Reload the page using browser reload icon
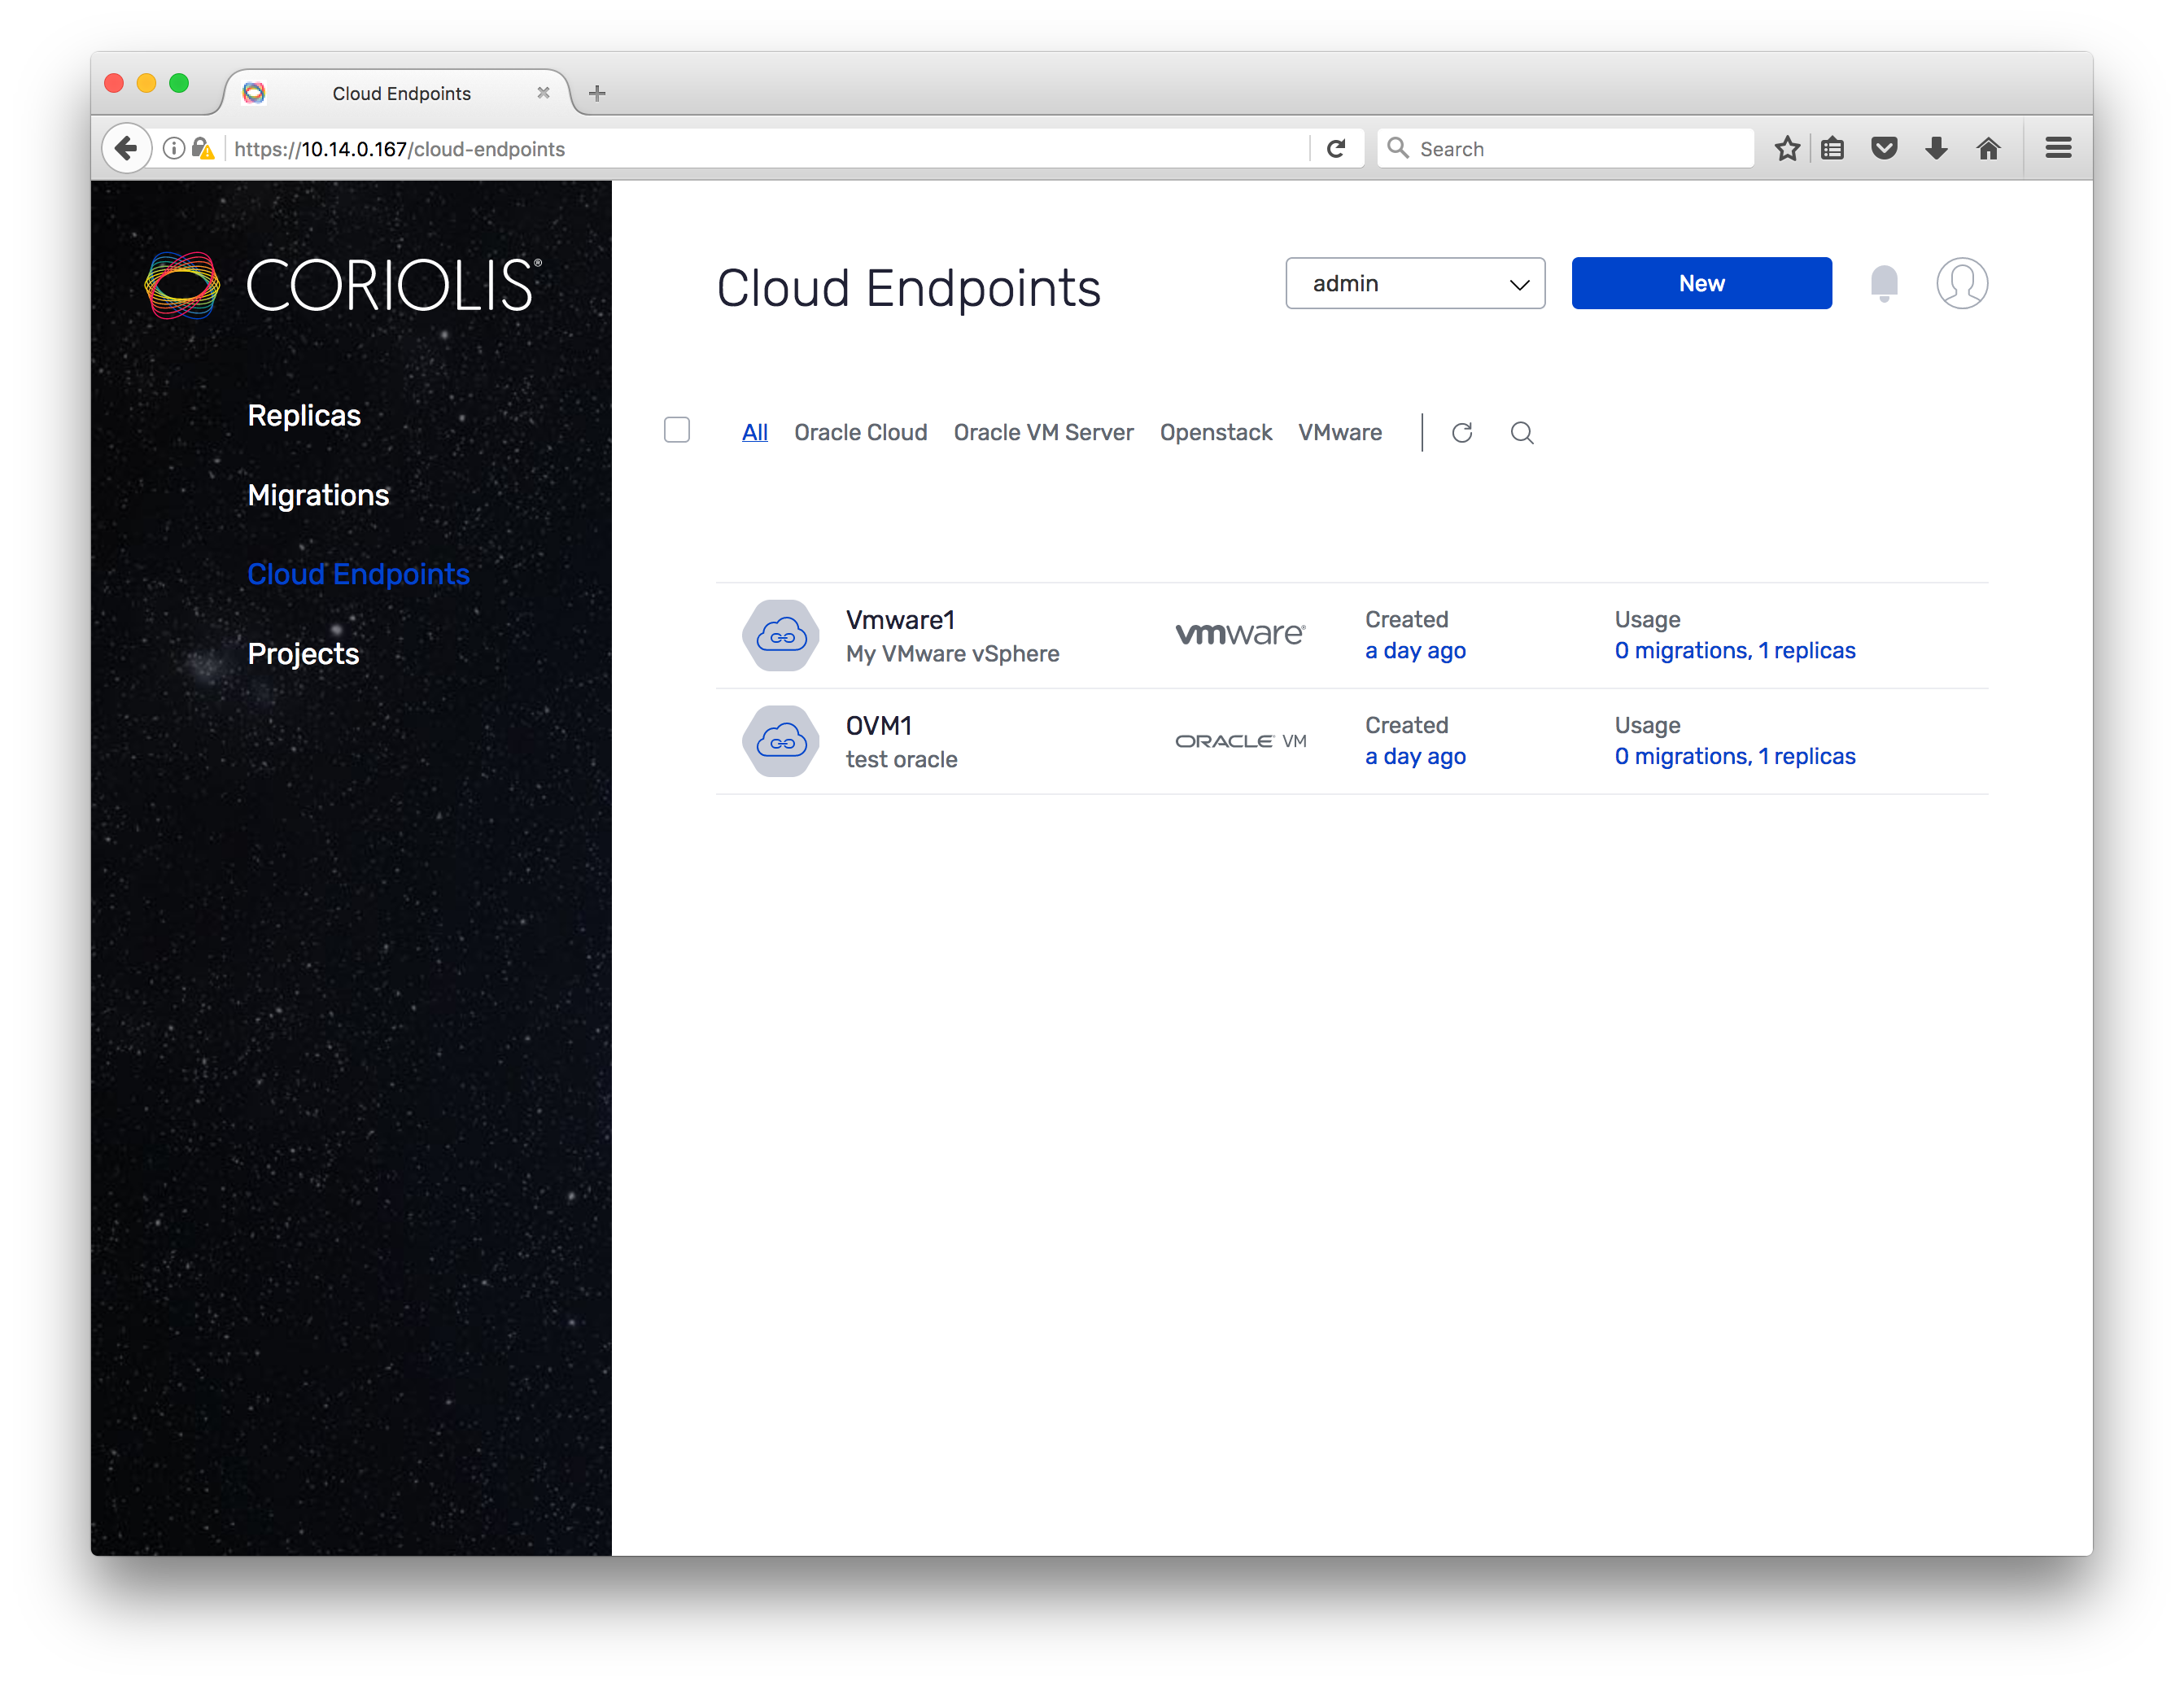The image size is (2184, 1686). [1336, 149]
